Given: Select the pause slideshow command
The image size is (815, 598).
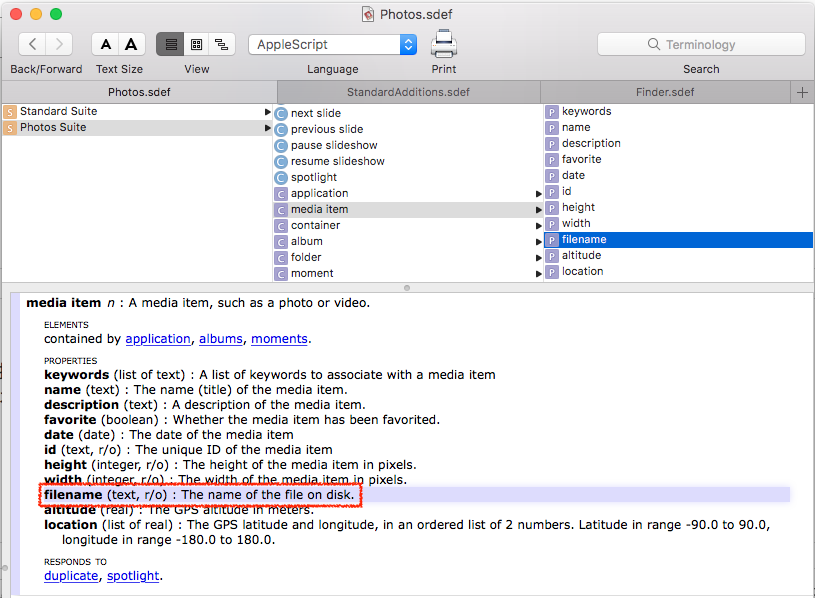Looking at the screenshot, I should click(408, 145).
